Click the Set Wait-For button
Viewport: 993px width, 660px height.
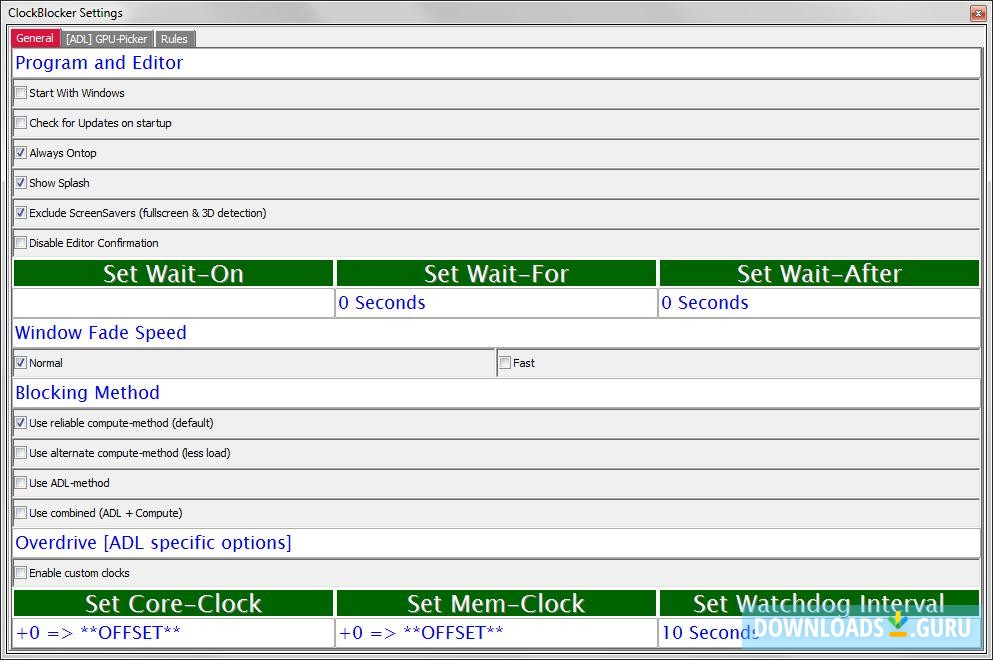tap(496, 273)
